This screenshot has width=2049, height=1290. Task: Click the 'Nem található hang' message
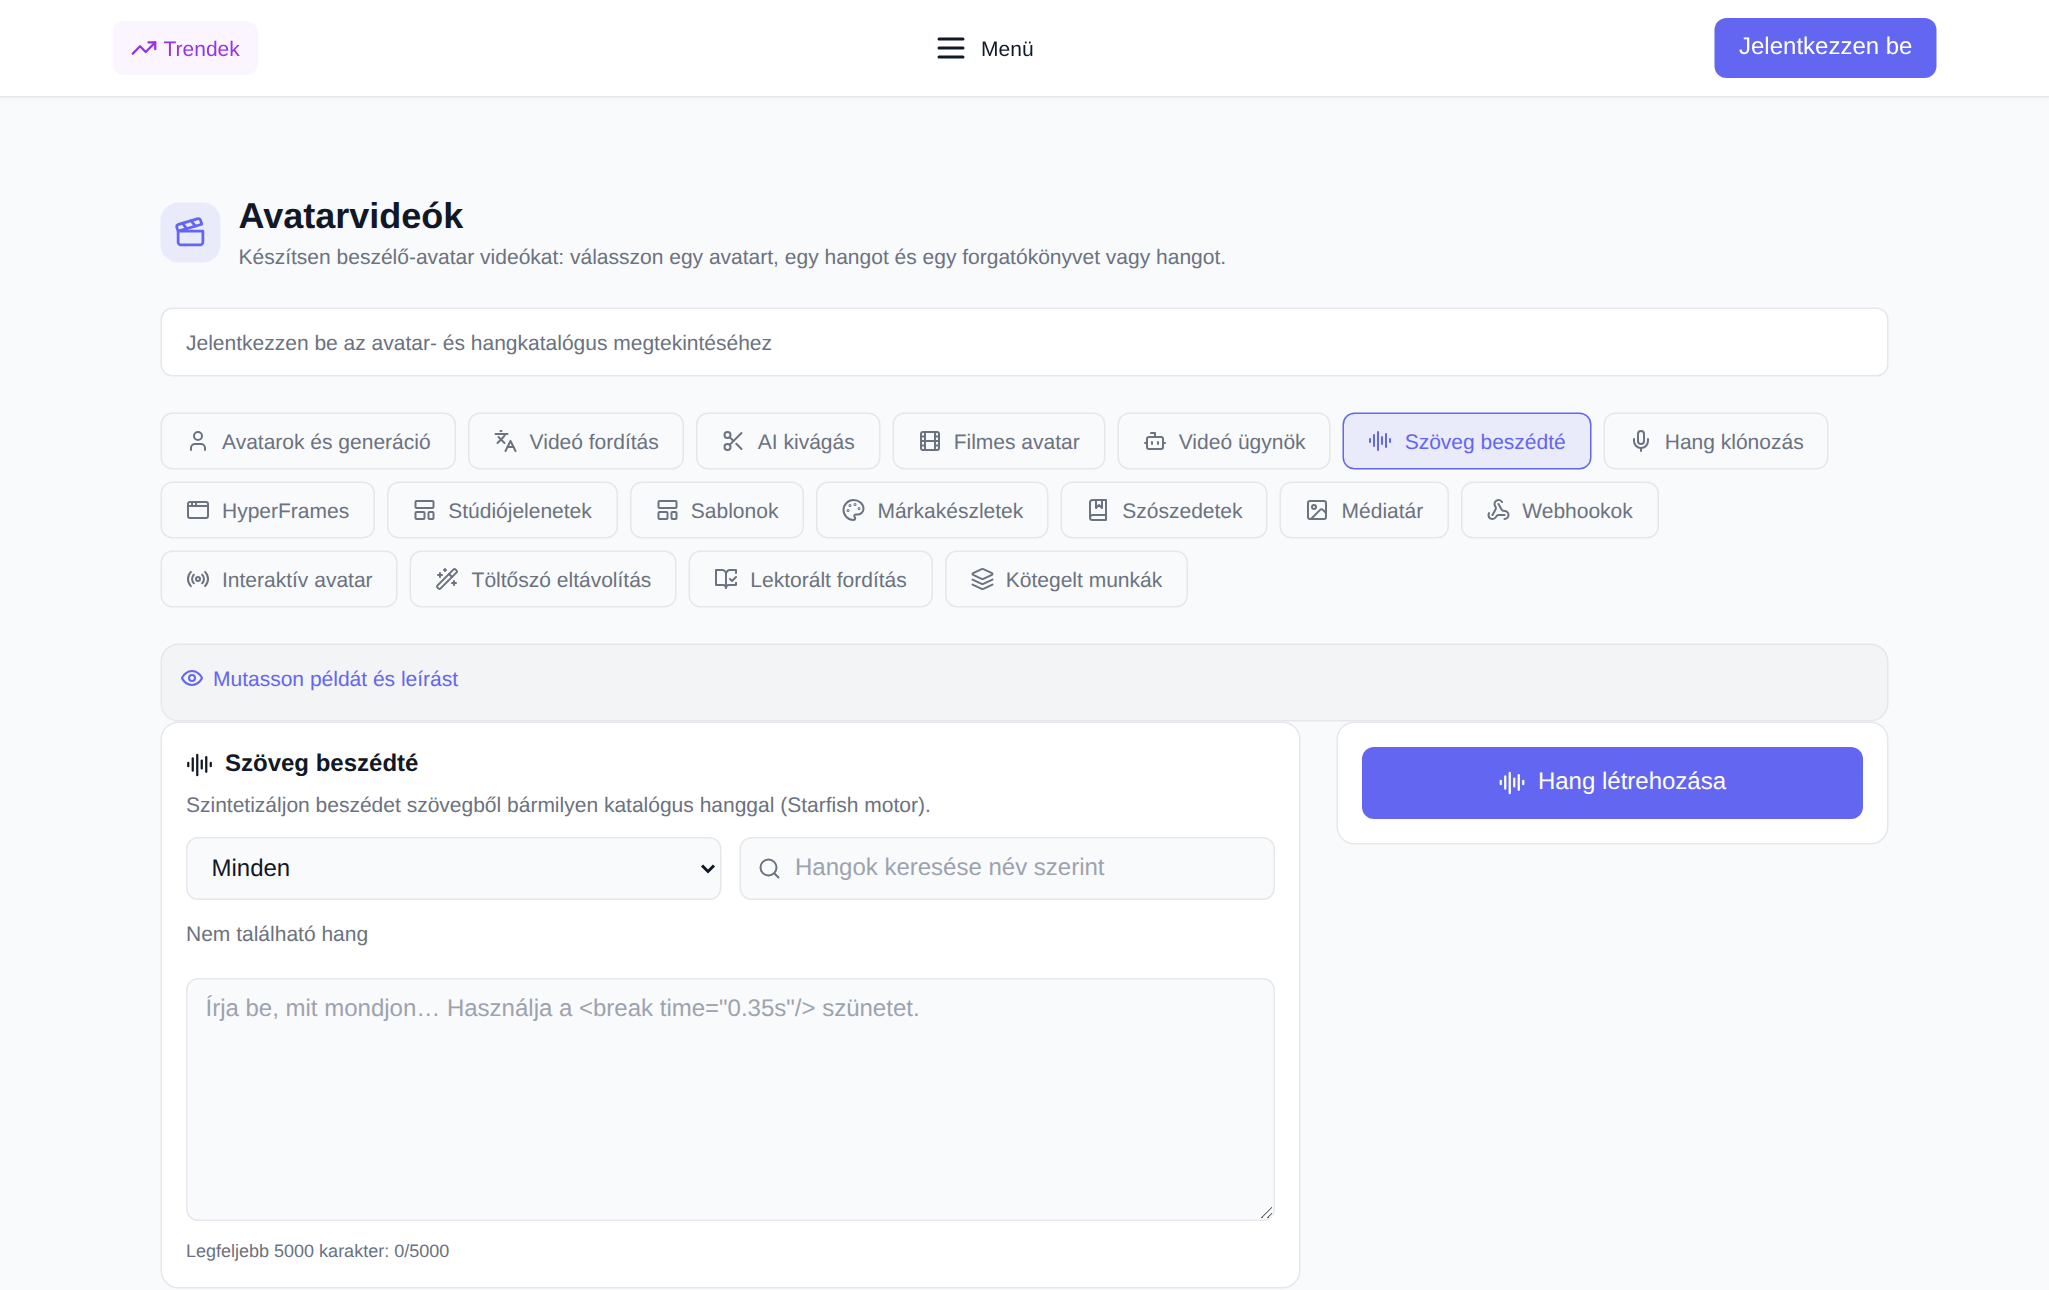pos(277,933)
